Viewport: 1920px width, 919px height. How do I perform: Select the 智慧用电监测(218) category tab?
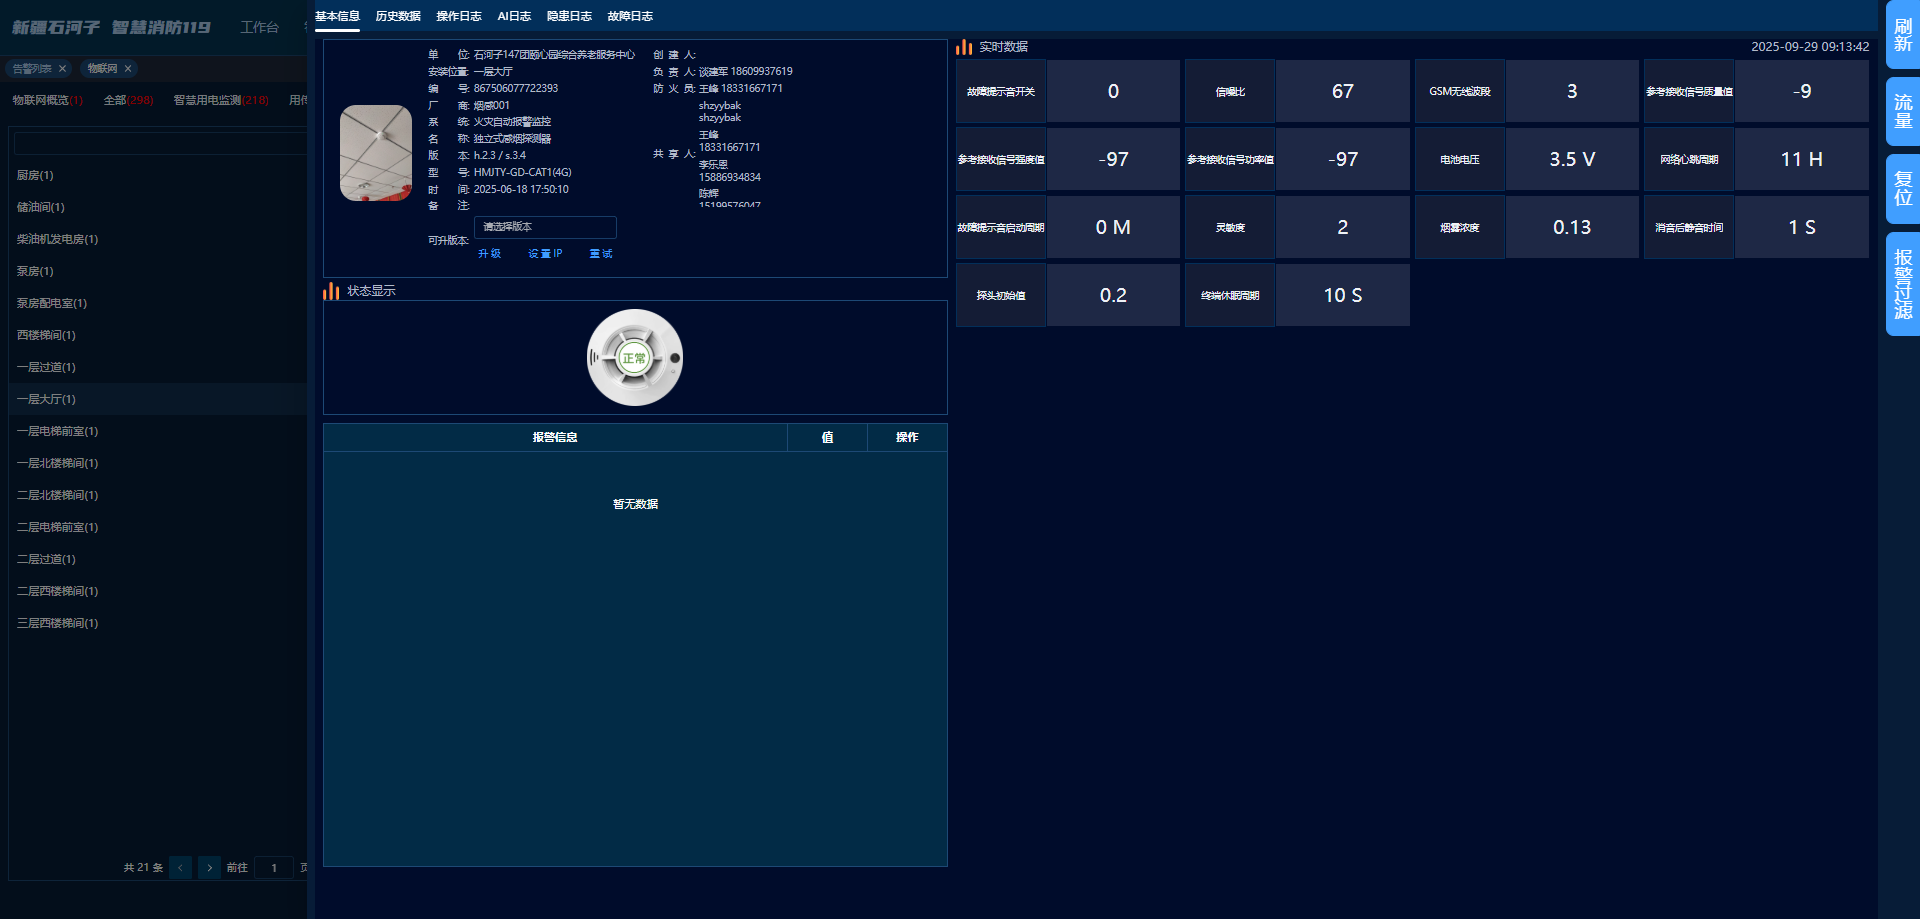click(x=221, y=100)
